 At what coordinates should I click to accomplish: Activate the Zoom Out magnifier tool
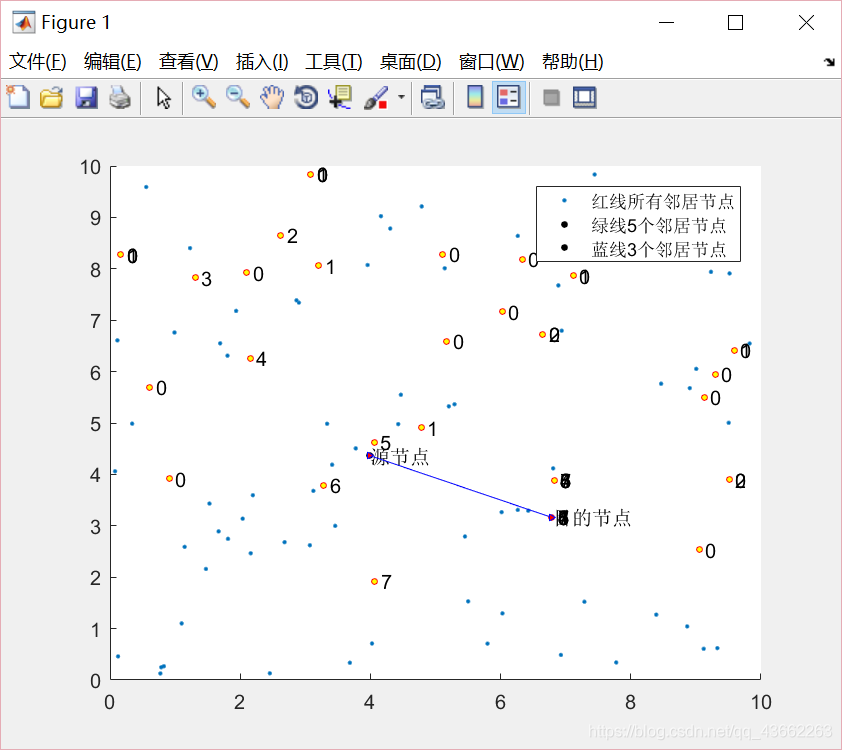(x=238, y=98)
